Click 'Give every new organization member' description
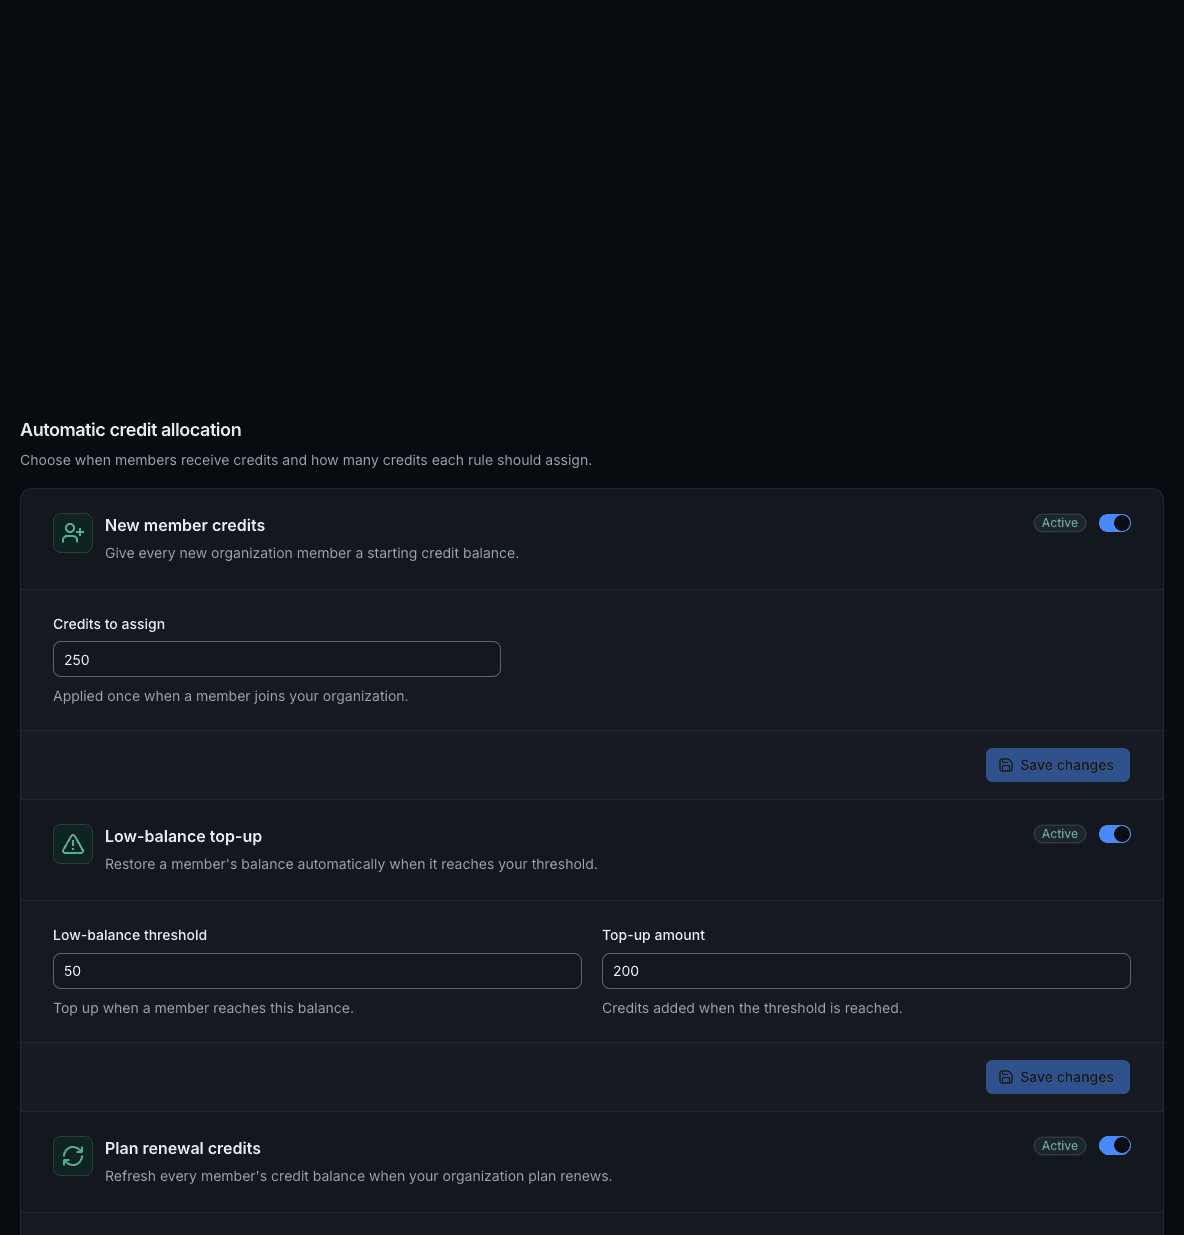 312,553
